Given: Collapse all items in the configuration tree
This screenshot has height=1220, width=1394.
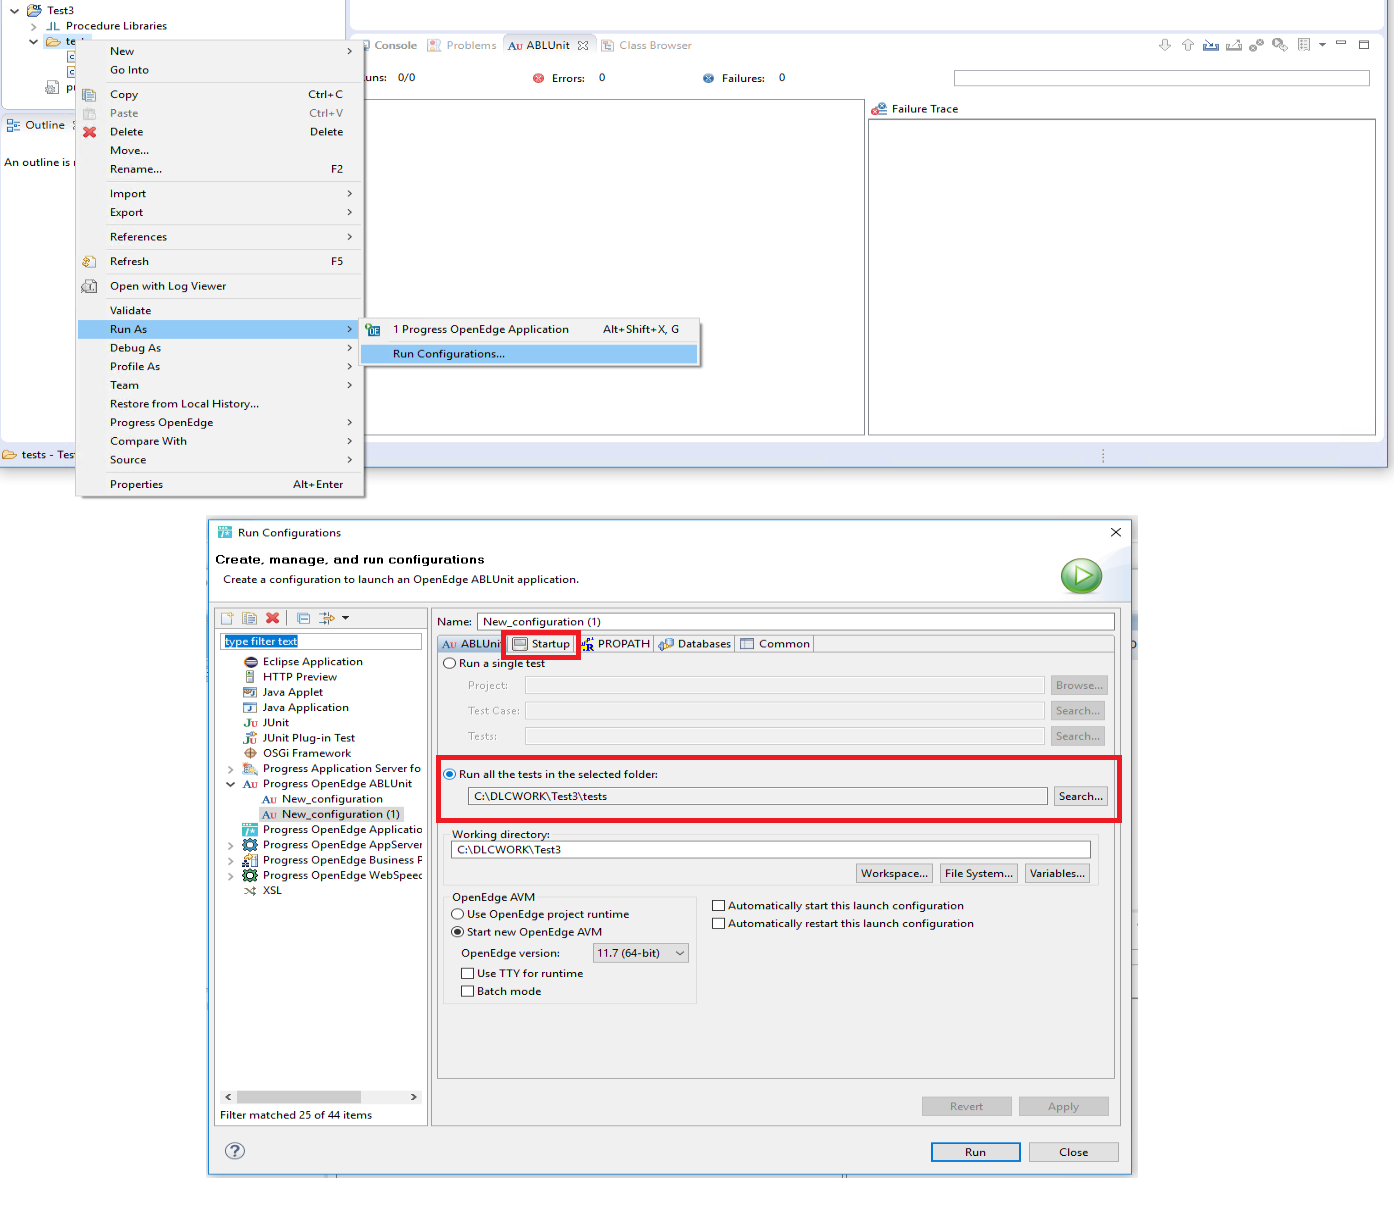Looking at the screenshot, I should pos(303,617).
